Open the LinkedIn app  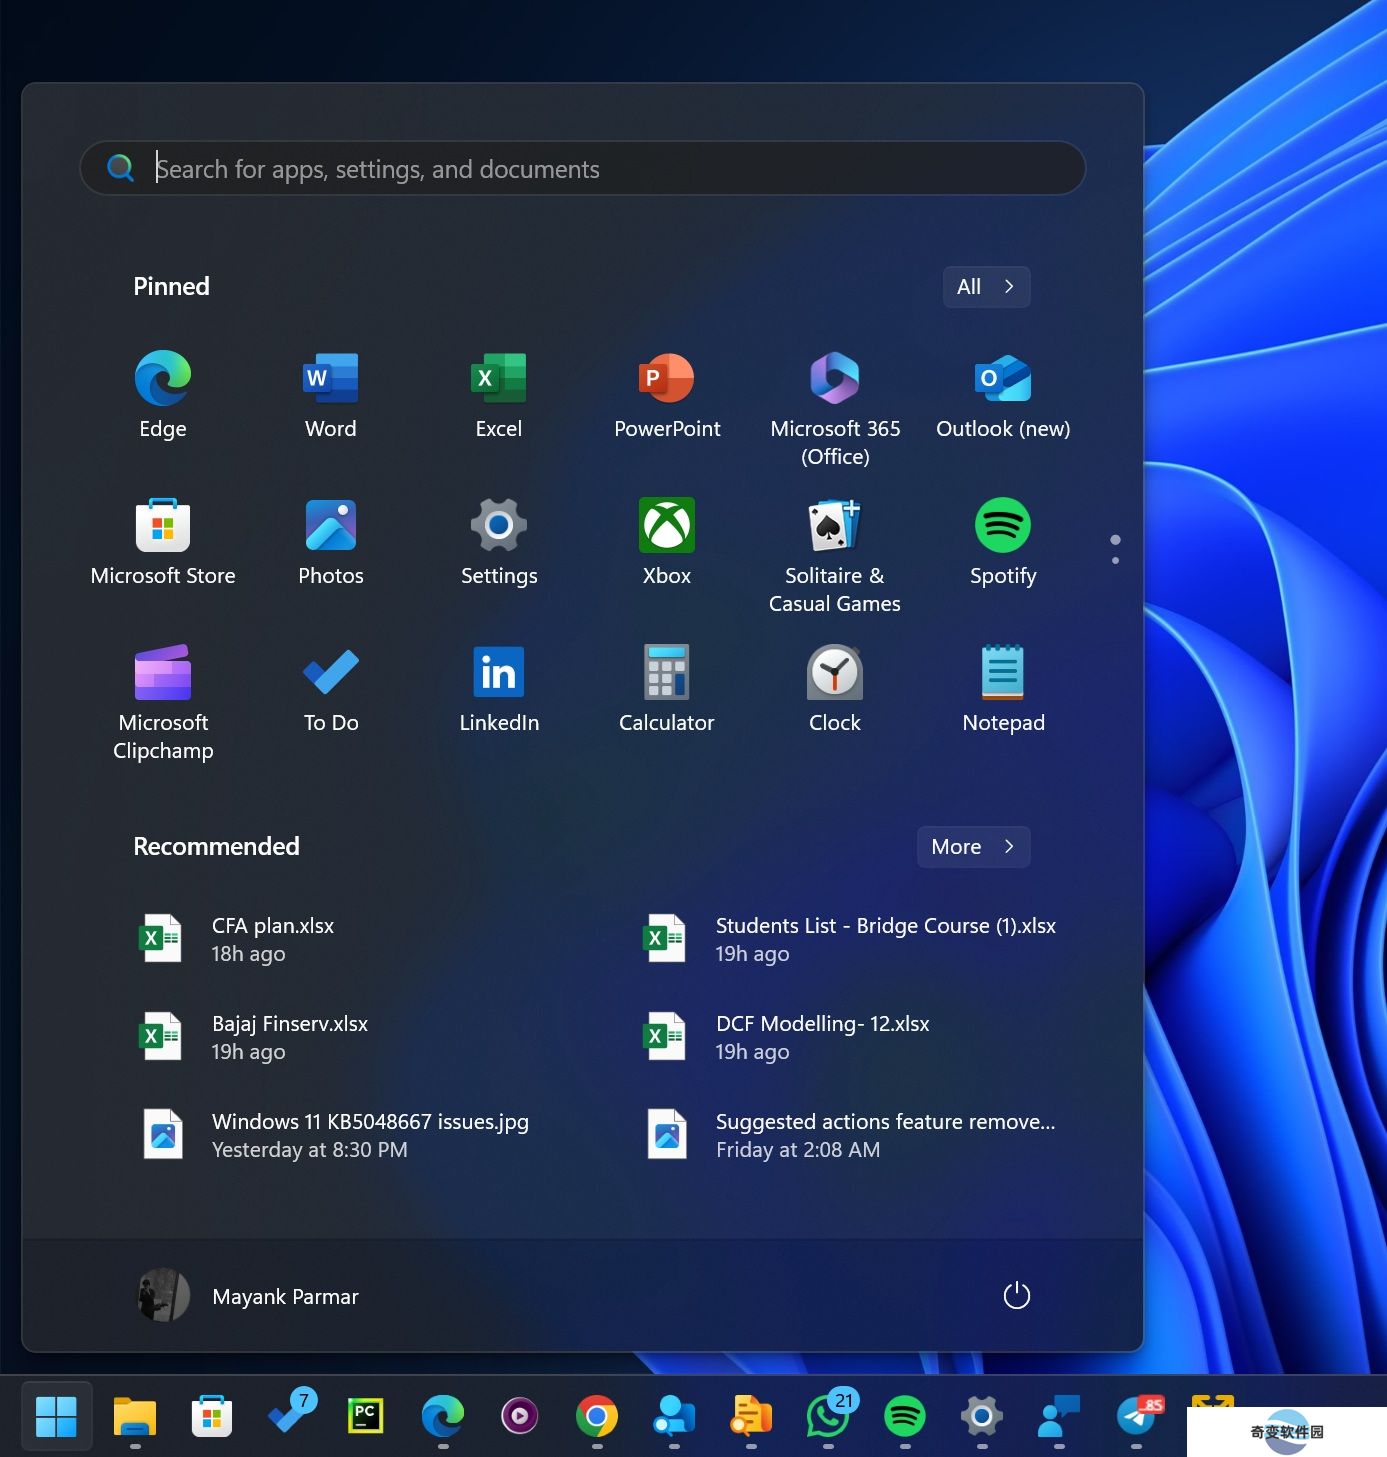pyautogui.click(x=499, y=689)
